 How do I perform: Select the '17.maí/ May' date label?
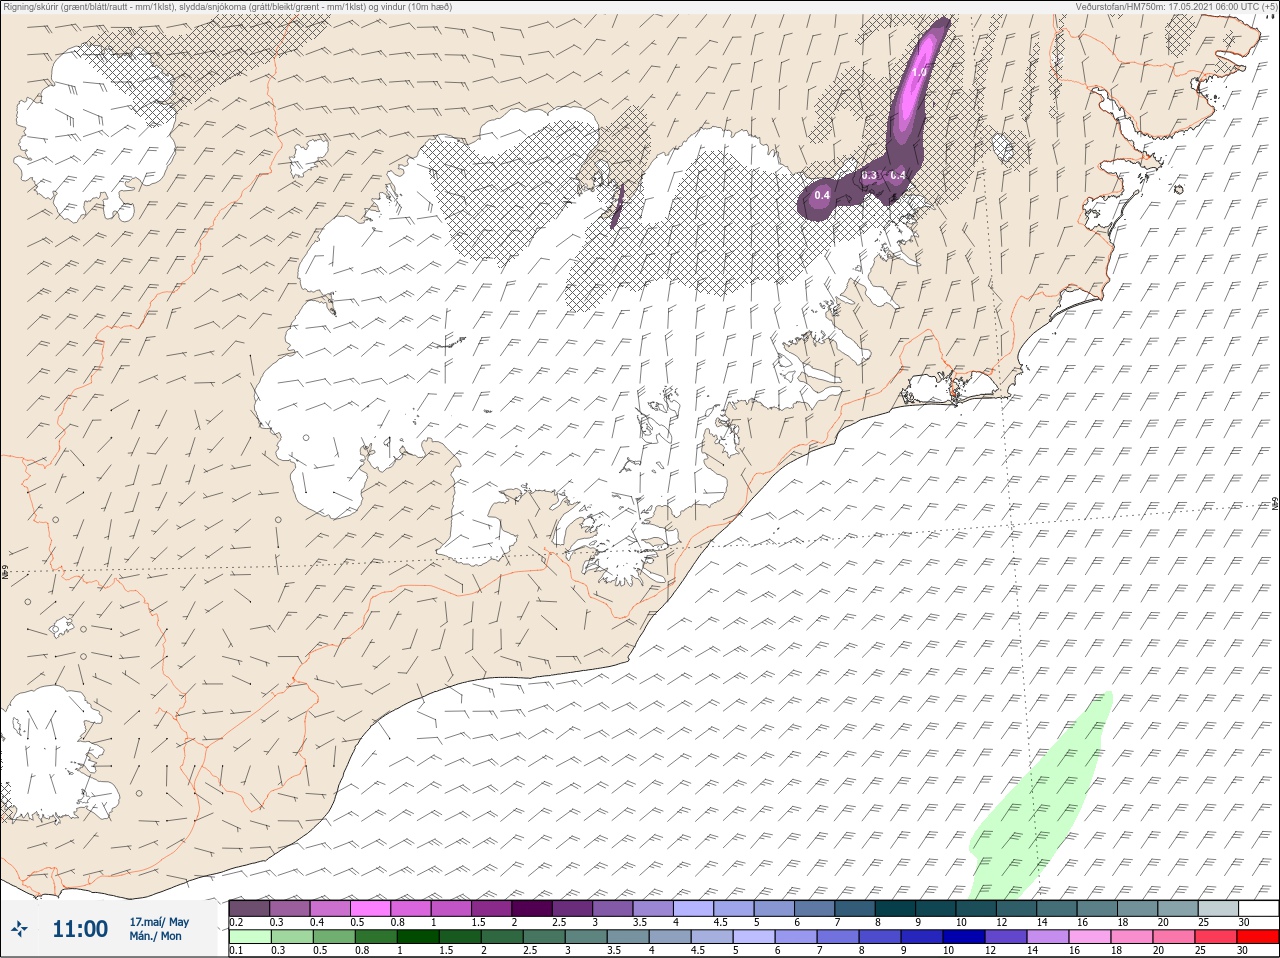click(x=159, y=922)
